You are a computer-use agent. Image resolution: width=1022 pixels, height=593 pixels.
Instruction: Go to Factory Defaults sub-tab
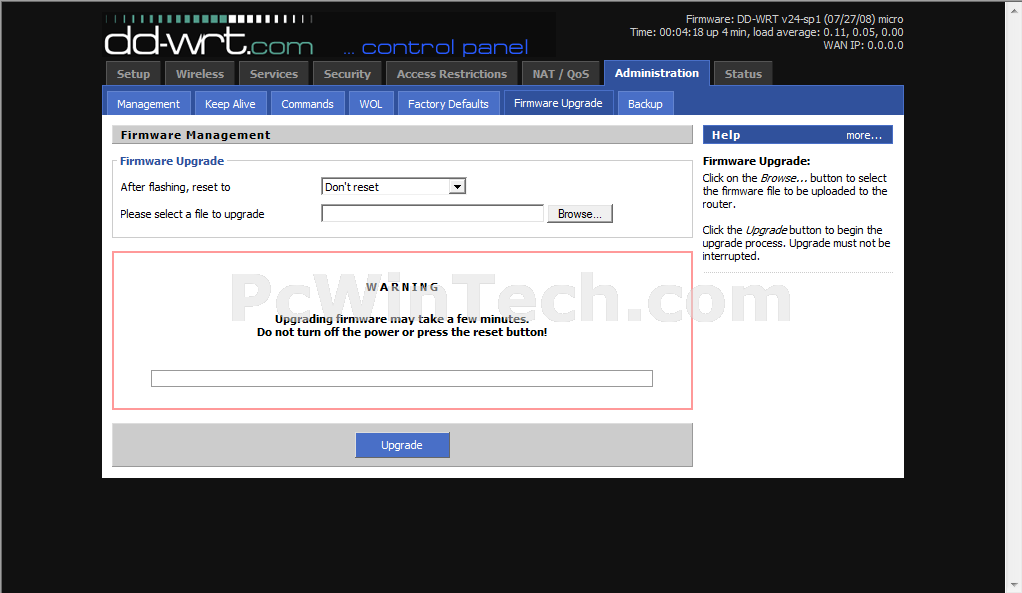coord(448,104)
